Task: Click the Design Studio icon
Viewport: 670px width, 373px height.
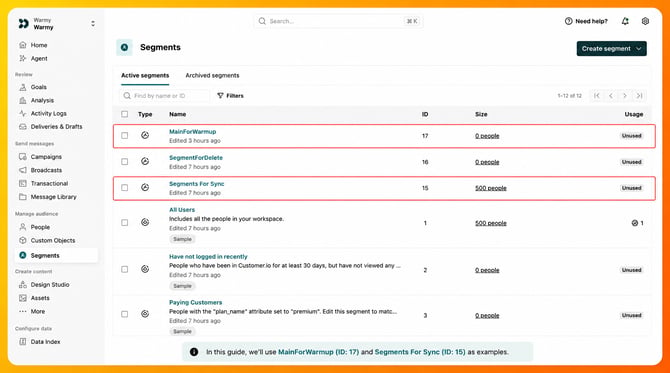Action: (x=23, y=285)
